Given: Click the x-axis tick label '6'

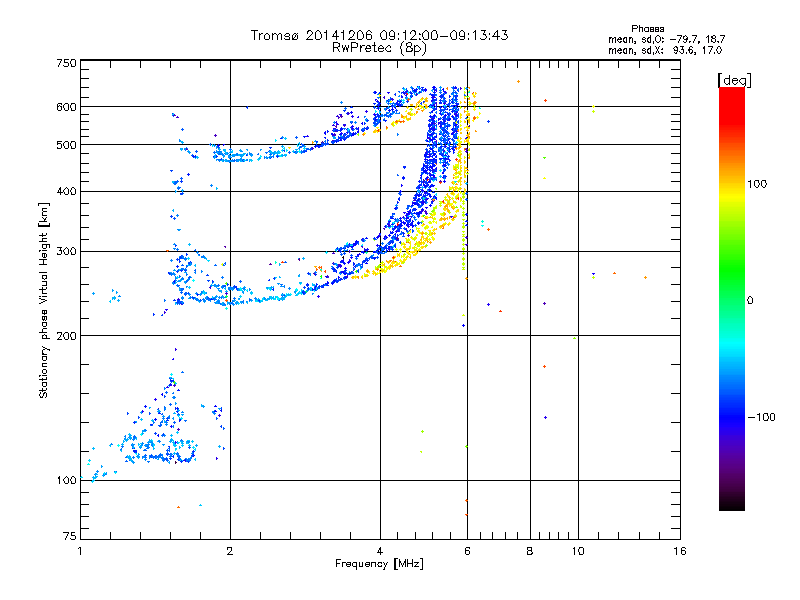Looking at the screenshot, I should click(x=467, y=551).
